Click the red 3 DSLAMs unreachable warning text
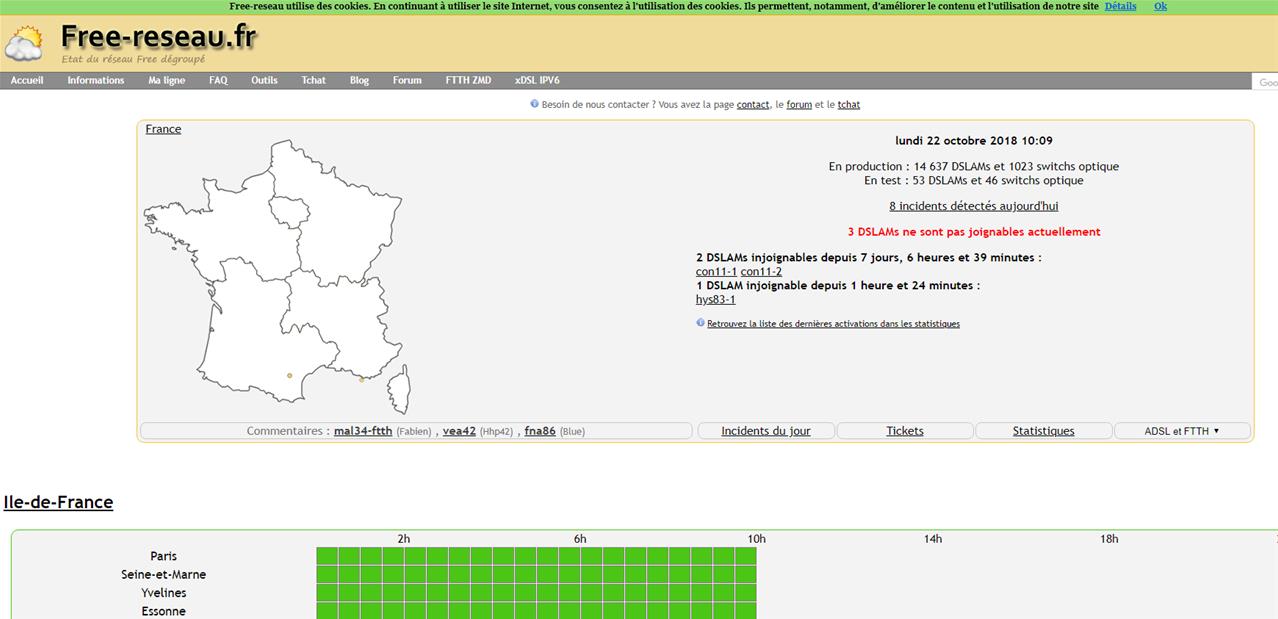This screenshot has width=1278, height=619. coord(974,232)
